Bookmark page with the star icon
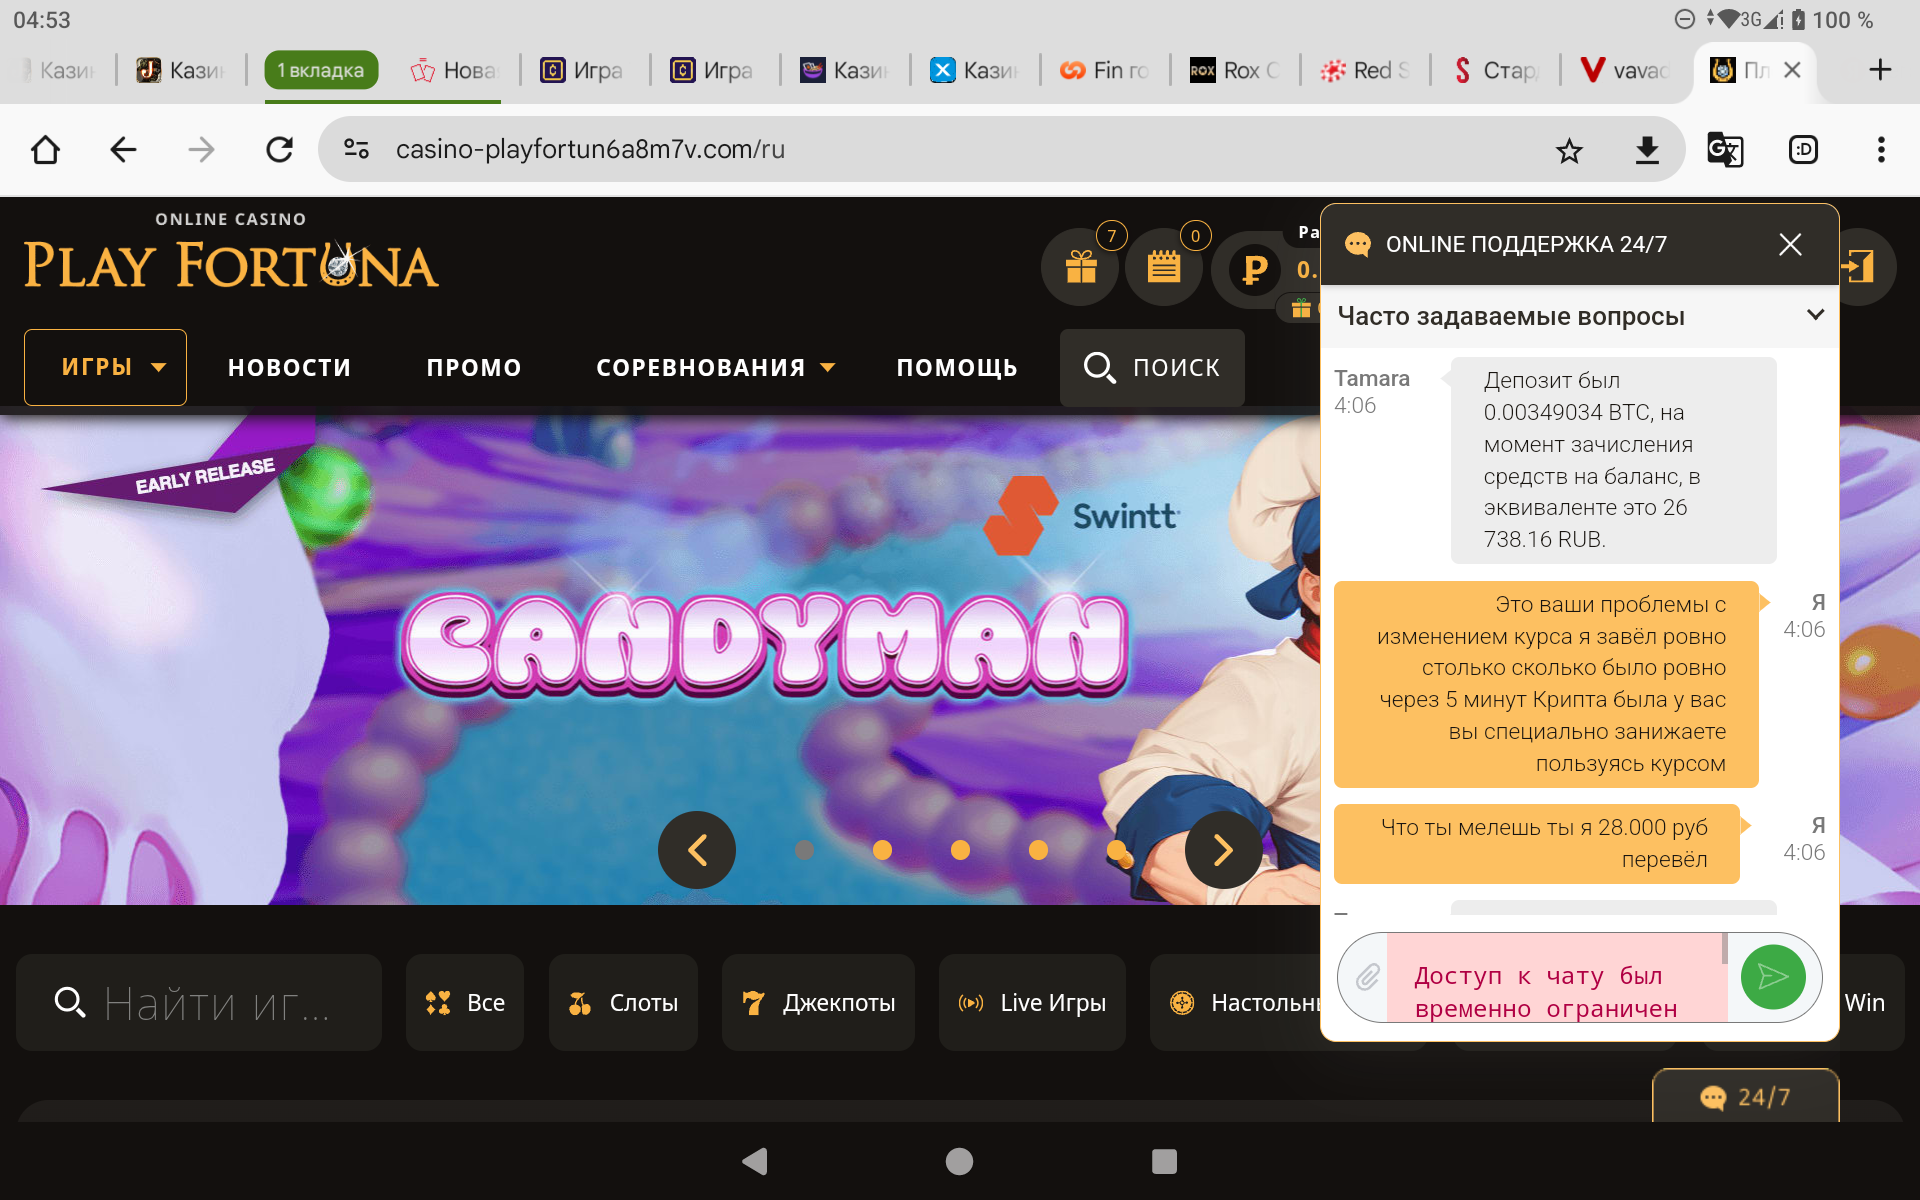Screen dimensions: 1920x1200 click(x=1569, y=150)
